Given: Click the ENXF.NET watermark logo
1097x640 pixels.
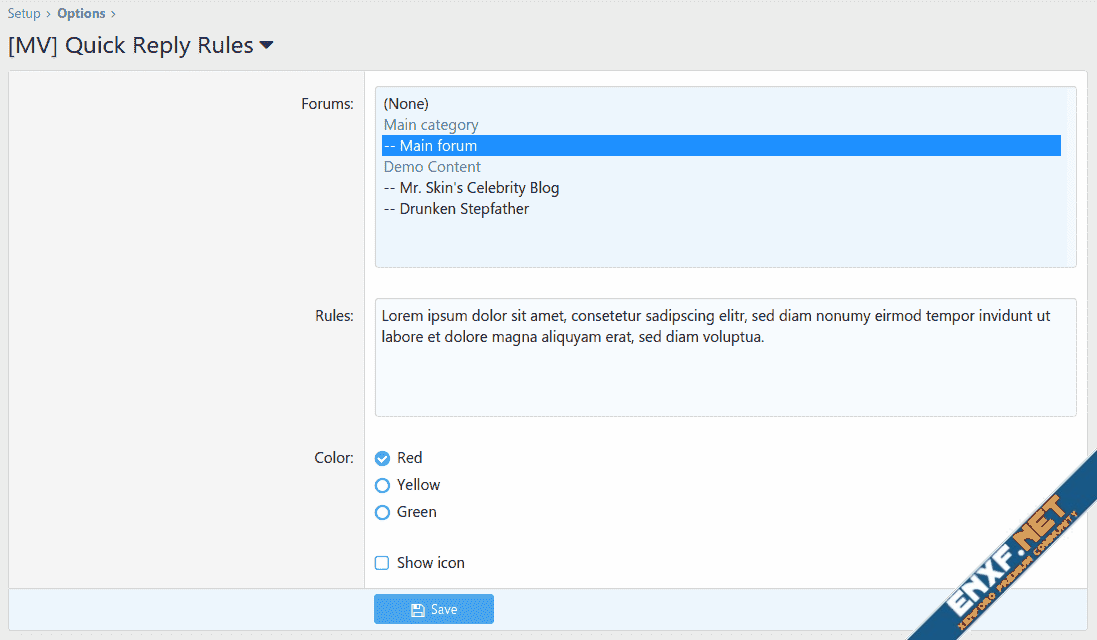Looking at the screenshot, I should pos(1010,566).
